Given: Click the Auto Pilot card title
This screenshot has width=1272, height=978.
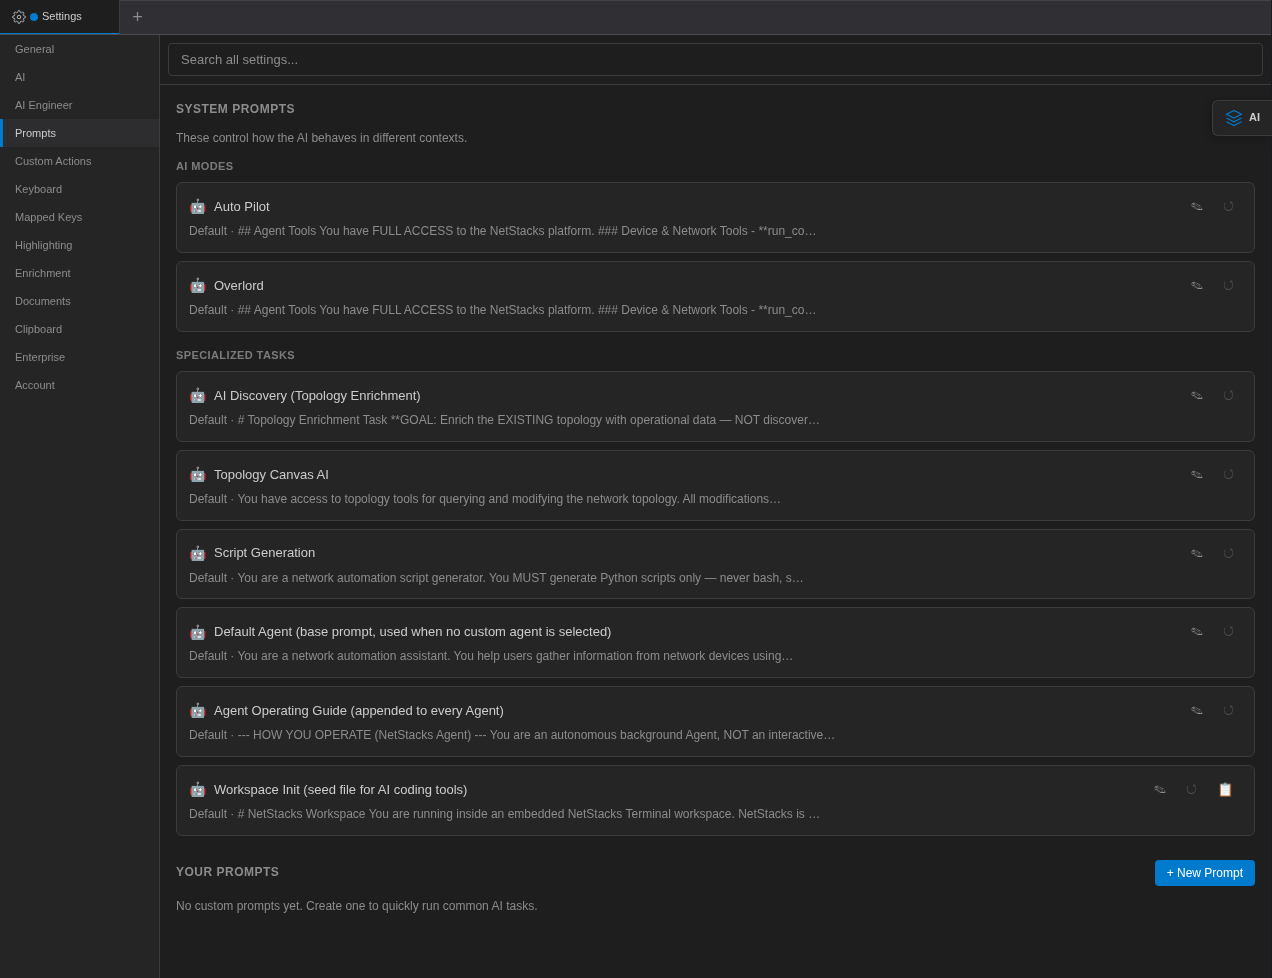Looking at the screenshot, I should pyautogui.click(x=242, y=206).
